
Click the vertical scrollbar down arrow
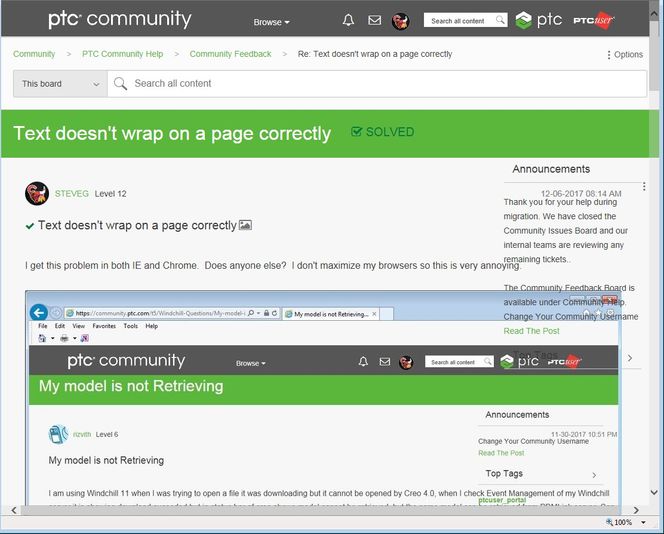tap(654, 492)
